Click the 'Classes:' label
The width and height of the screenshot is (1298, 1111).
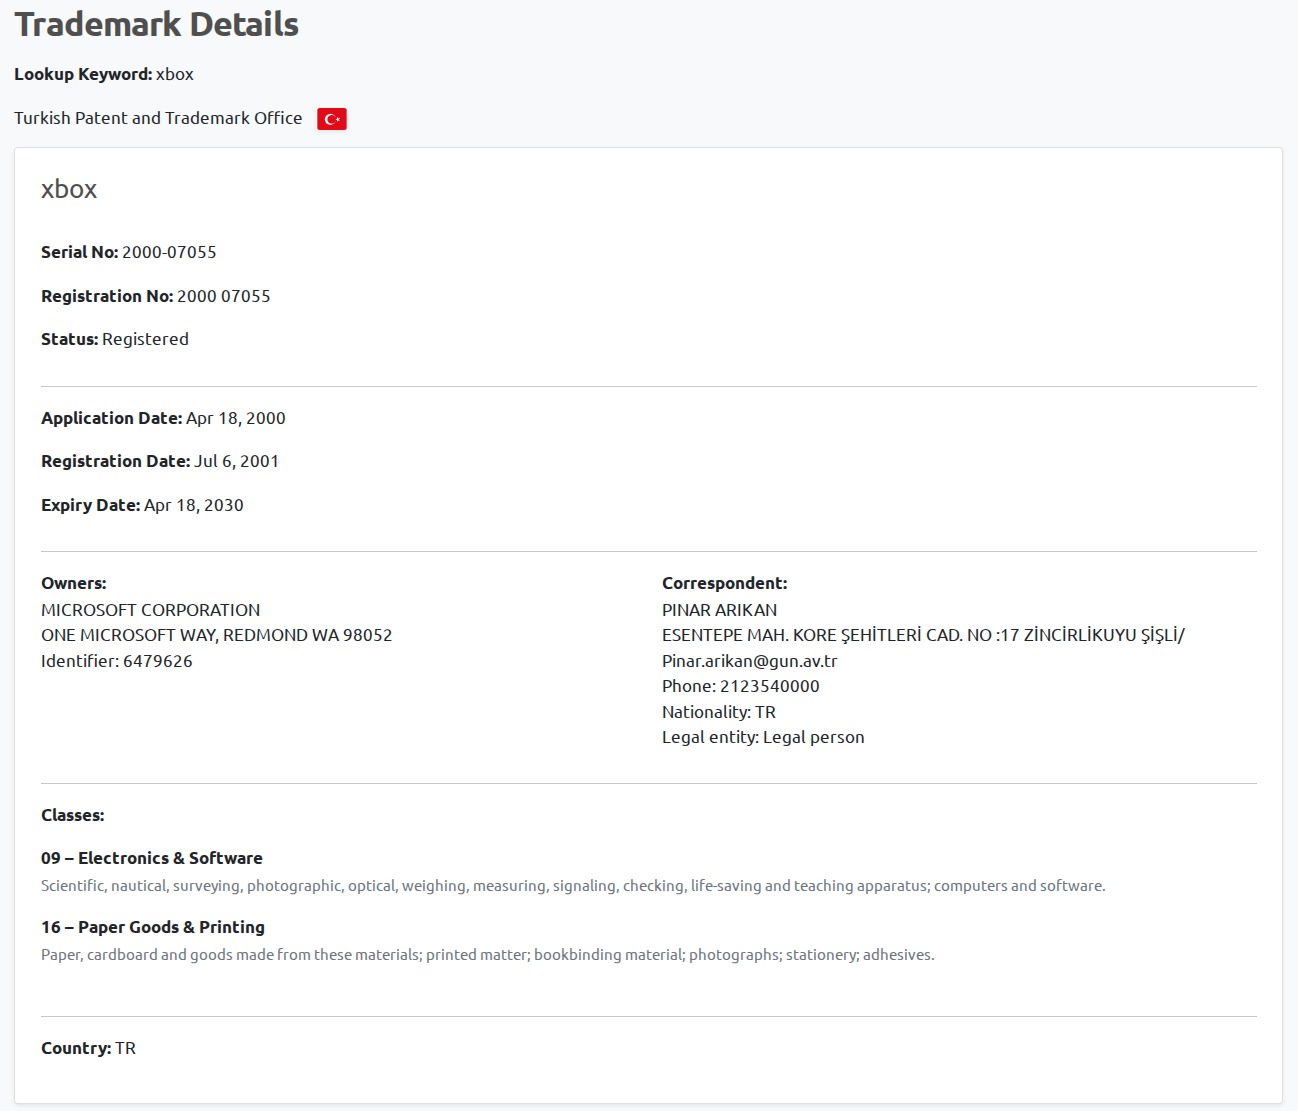click(x=73, y=815)
